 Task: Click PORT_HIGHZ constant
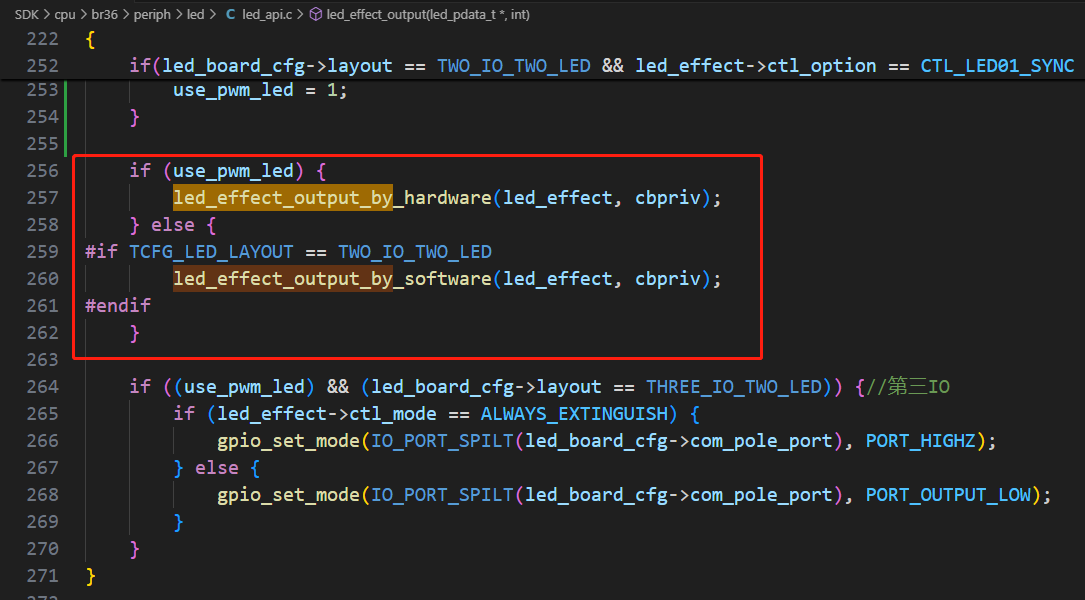tap(921, 441)
